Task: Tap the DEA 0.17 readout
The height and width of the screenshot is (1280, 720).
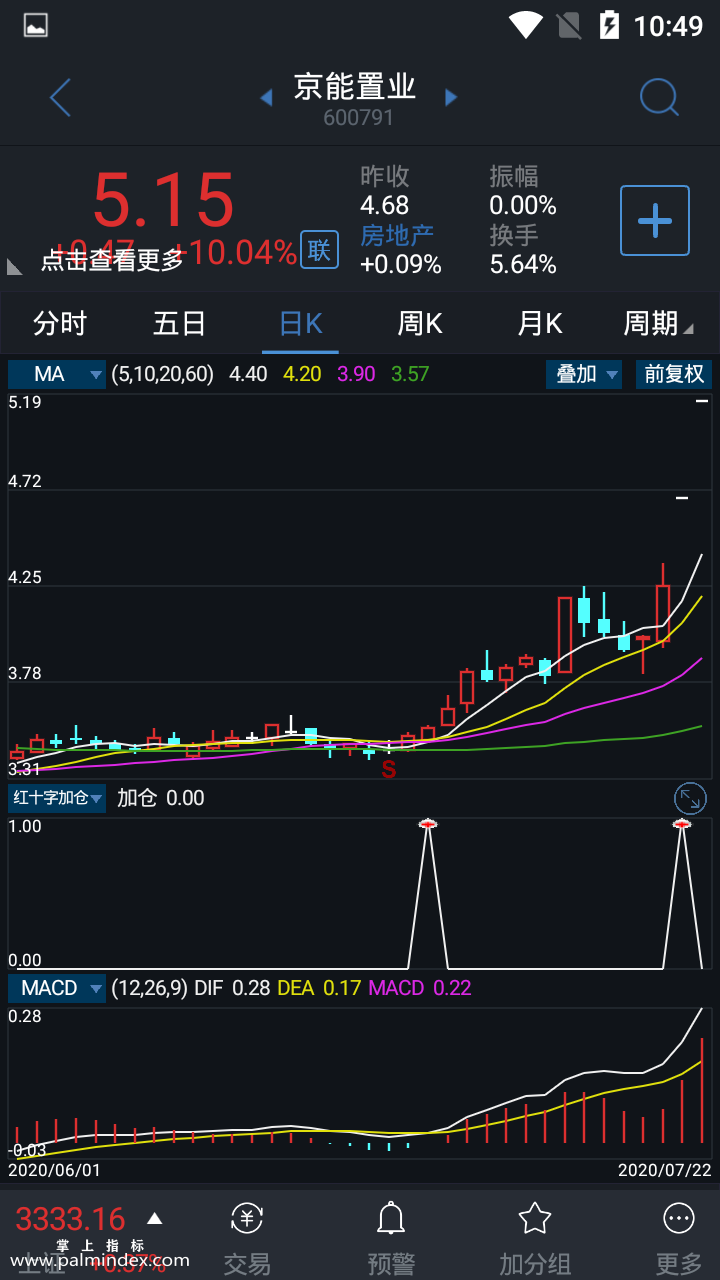Action: pos(319,988)
